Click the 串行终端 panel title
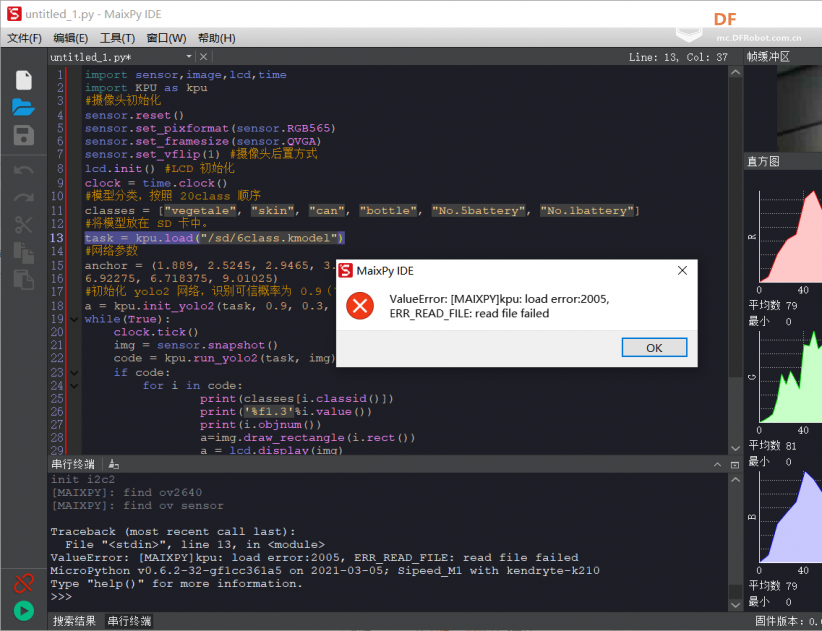Image resolution: width=822 pixels, height=631 pixels. [x=73, y=464]
